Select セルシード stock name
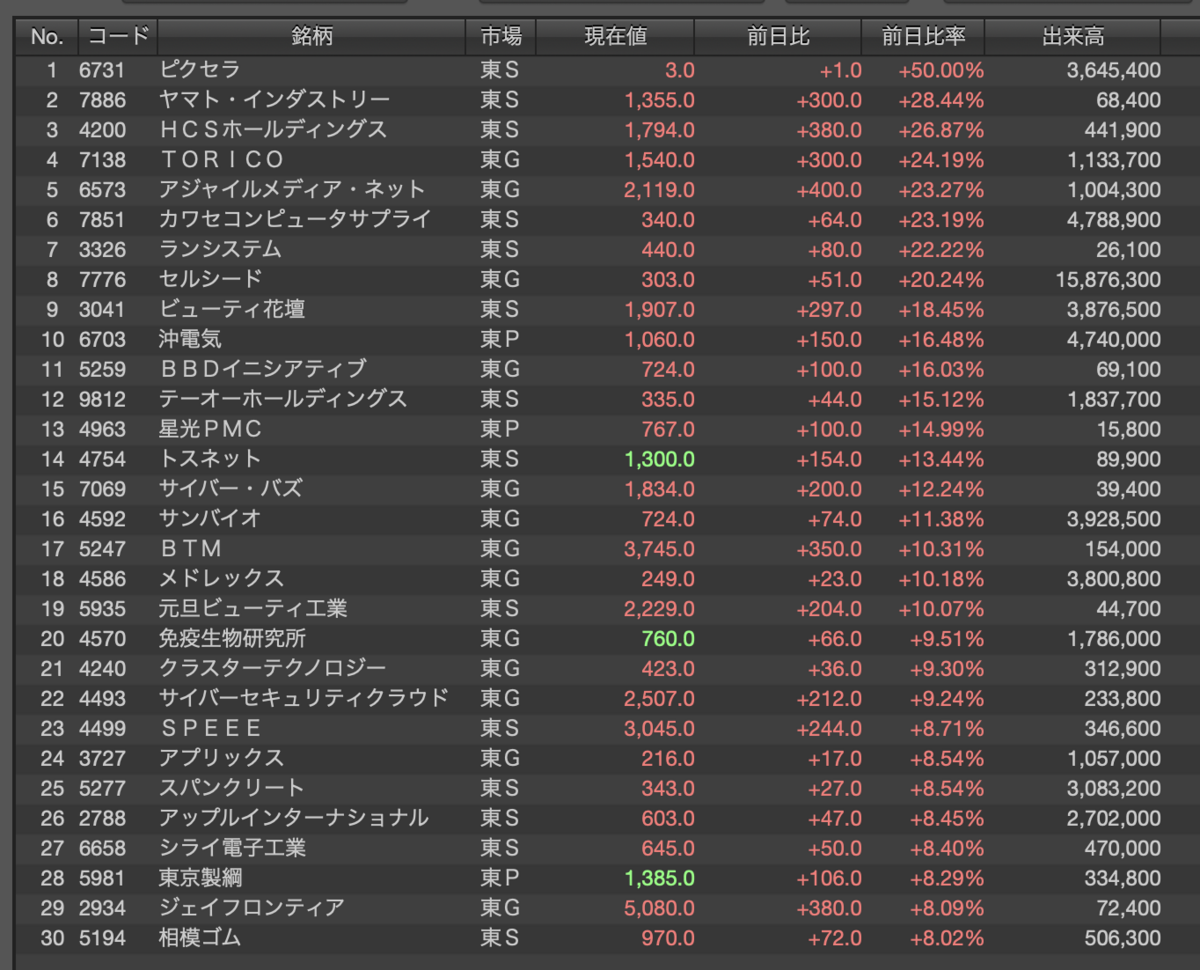This screenshot has width=1200, height=970. coord(210,279)
